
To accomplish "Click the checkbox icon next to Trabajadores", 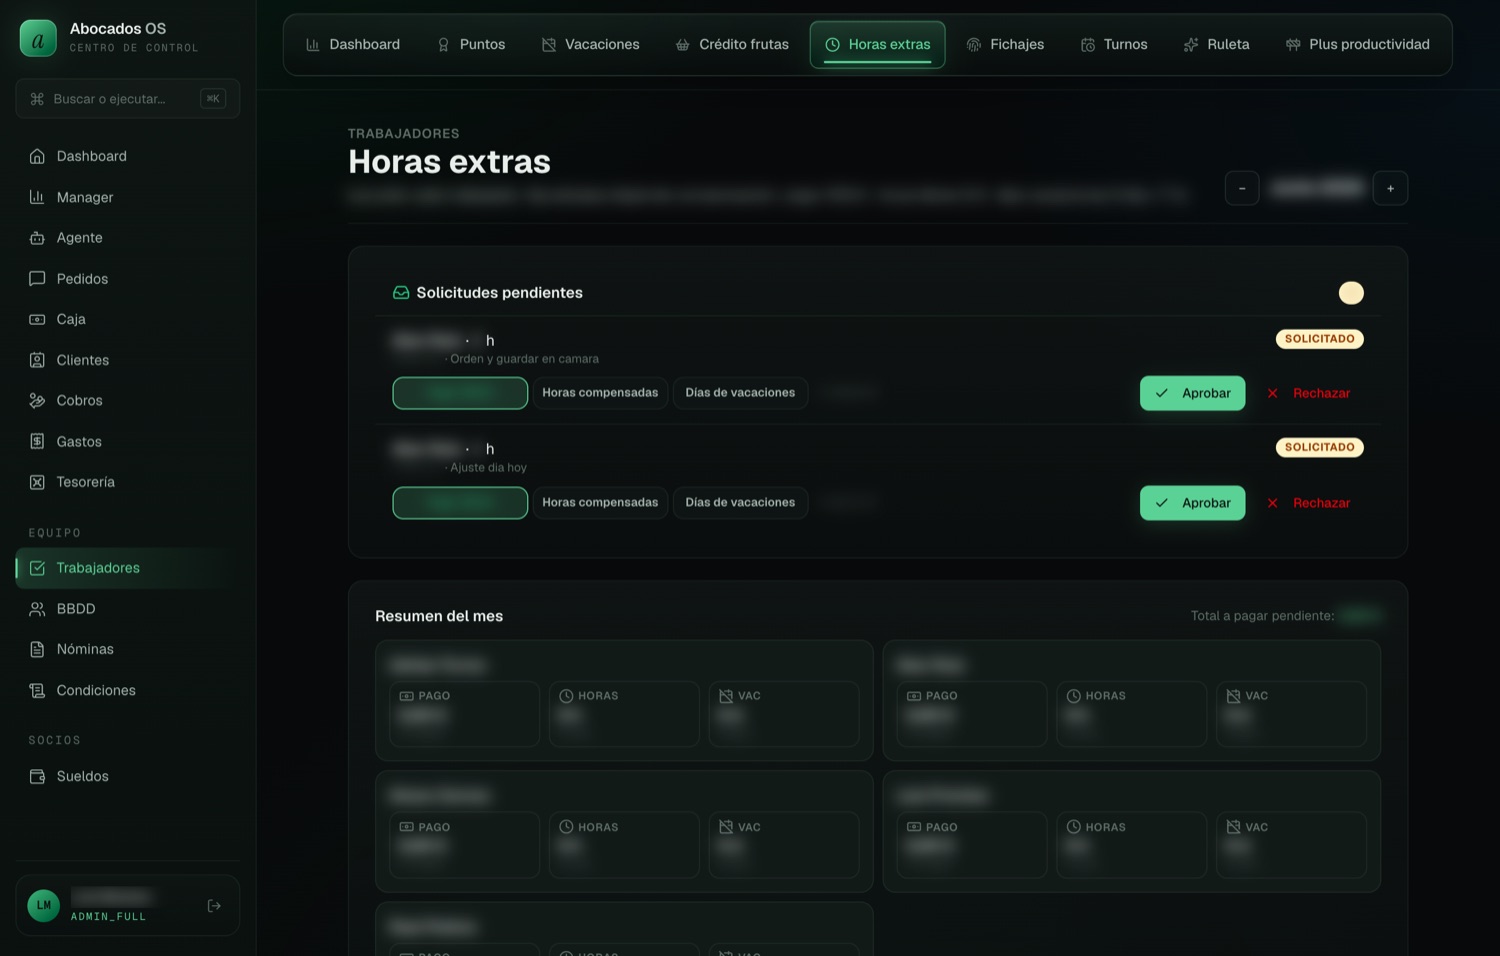I will point(37,568).
